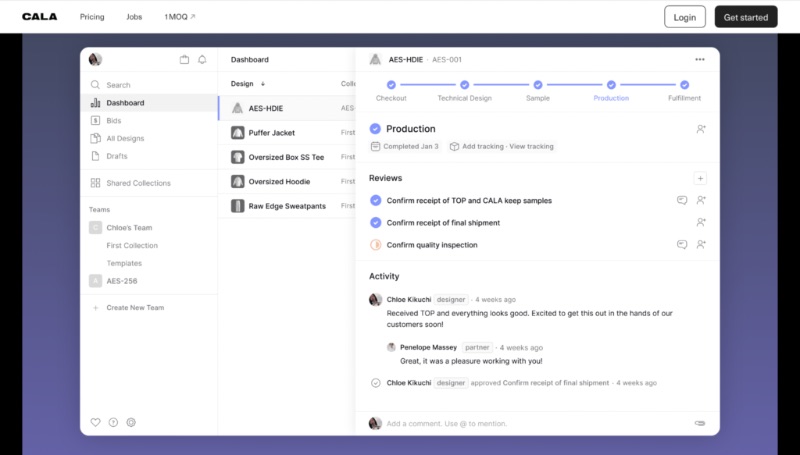This screenshot has height=455, width=800.
Task: Click the Drafts page icon
Action: 95,156
